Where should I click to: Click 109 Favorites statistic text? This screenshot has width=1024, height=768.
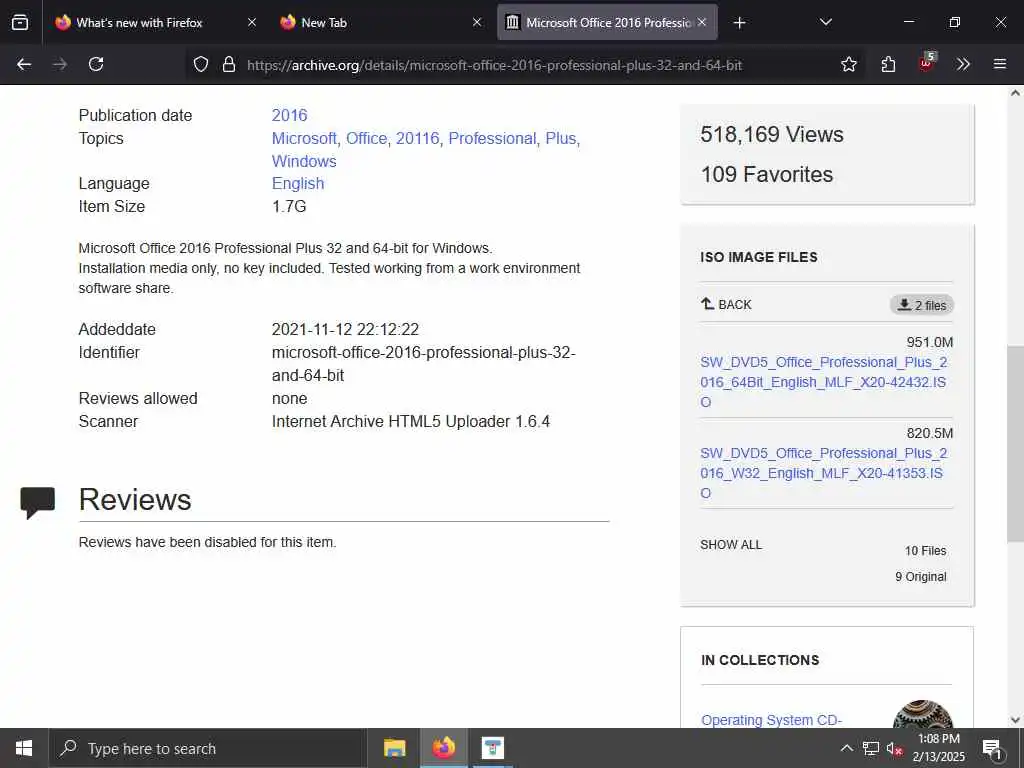point(767,174)
